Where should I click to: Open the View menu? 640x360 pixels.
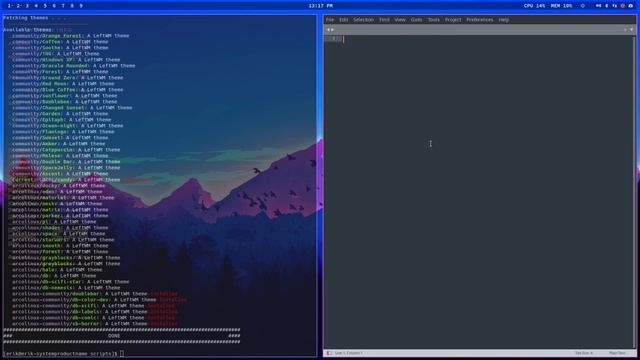click(400, 20)
